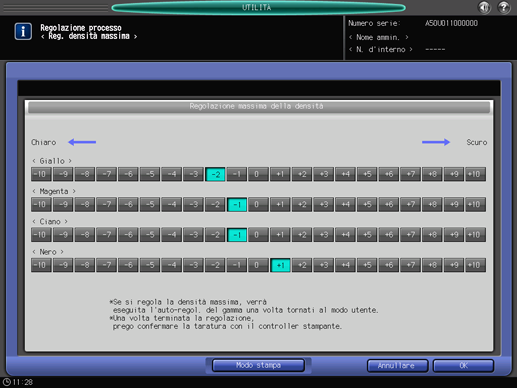
Task: Select the highlighted +1 for Nero
Action: 280,265
